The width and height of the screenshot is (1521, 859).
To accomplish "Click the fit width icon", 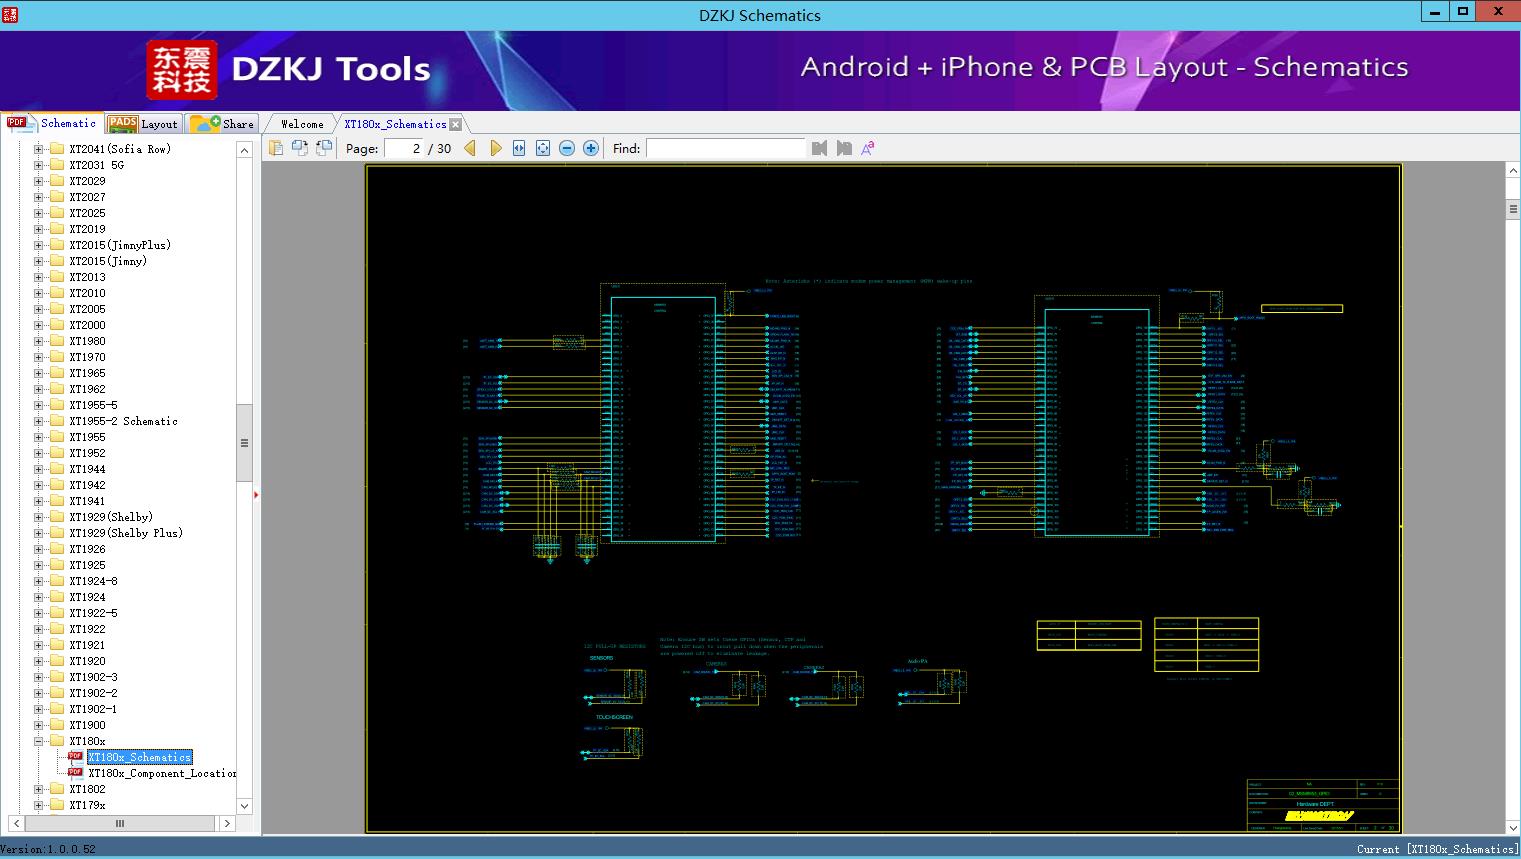I will 519,148.
